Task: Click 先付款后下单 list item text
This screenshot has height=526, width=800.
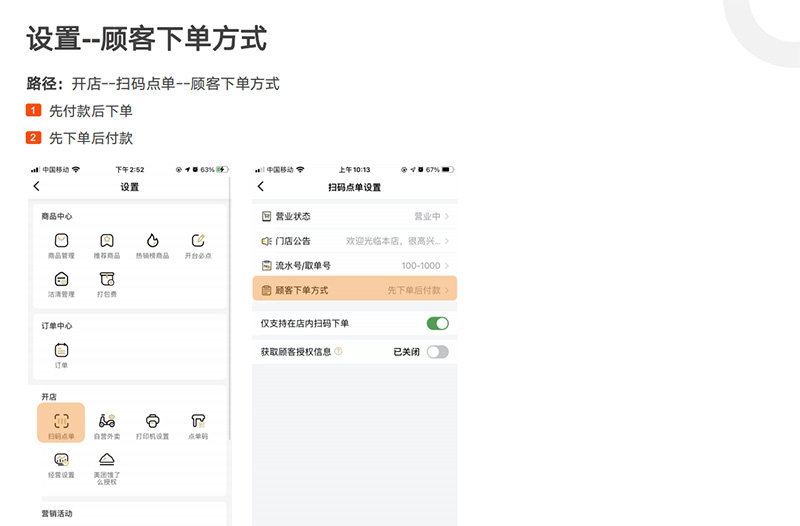Action: [91, 111]
